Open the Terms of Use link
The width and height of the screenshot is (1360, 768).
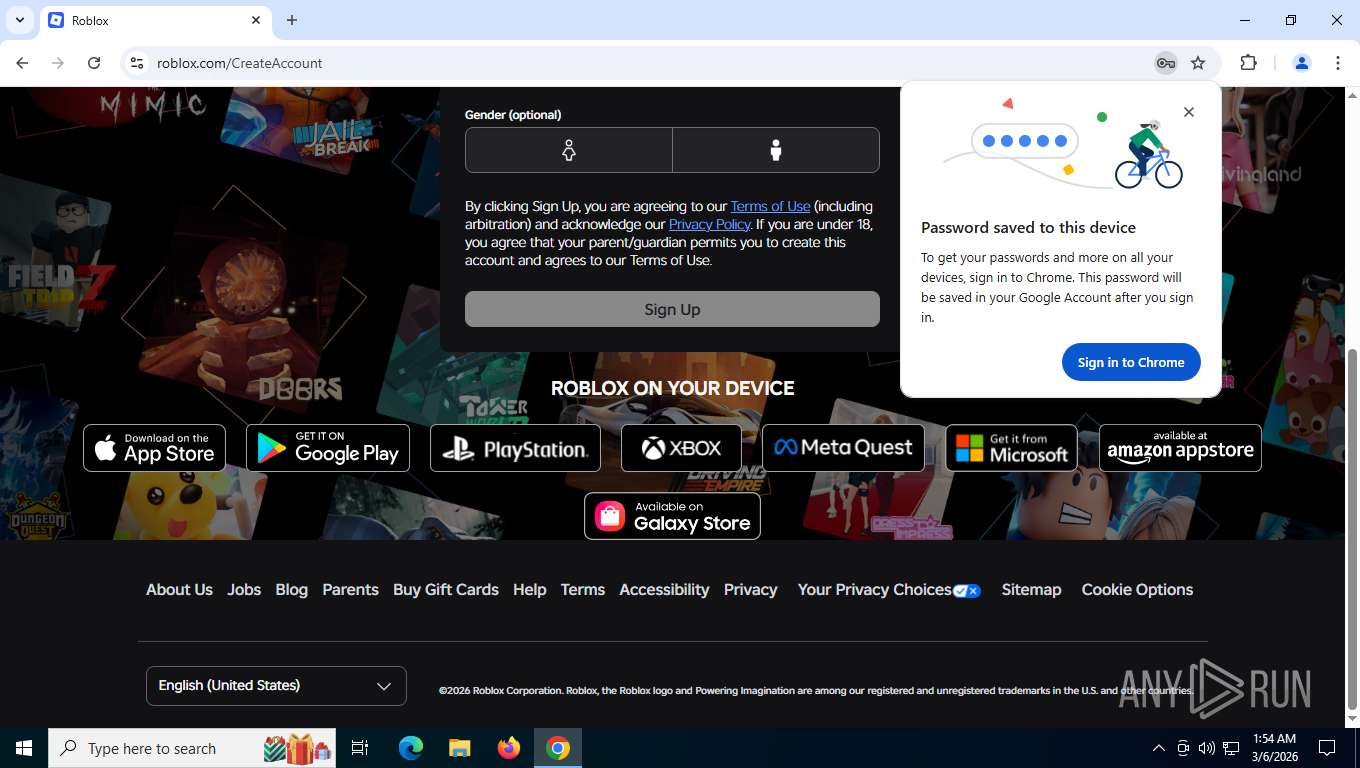770,206
